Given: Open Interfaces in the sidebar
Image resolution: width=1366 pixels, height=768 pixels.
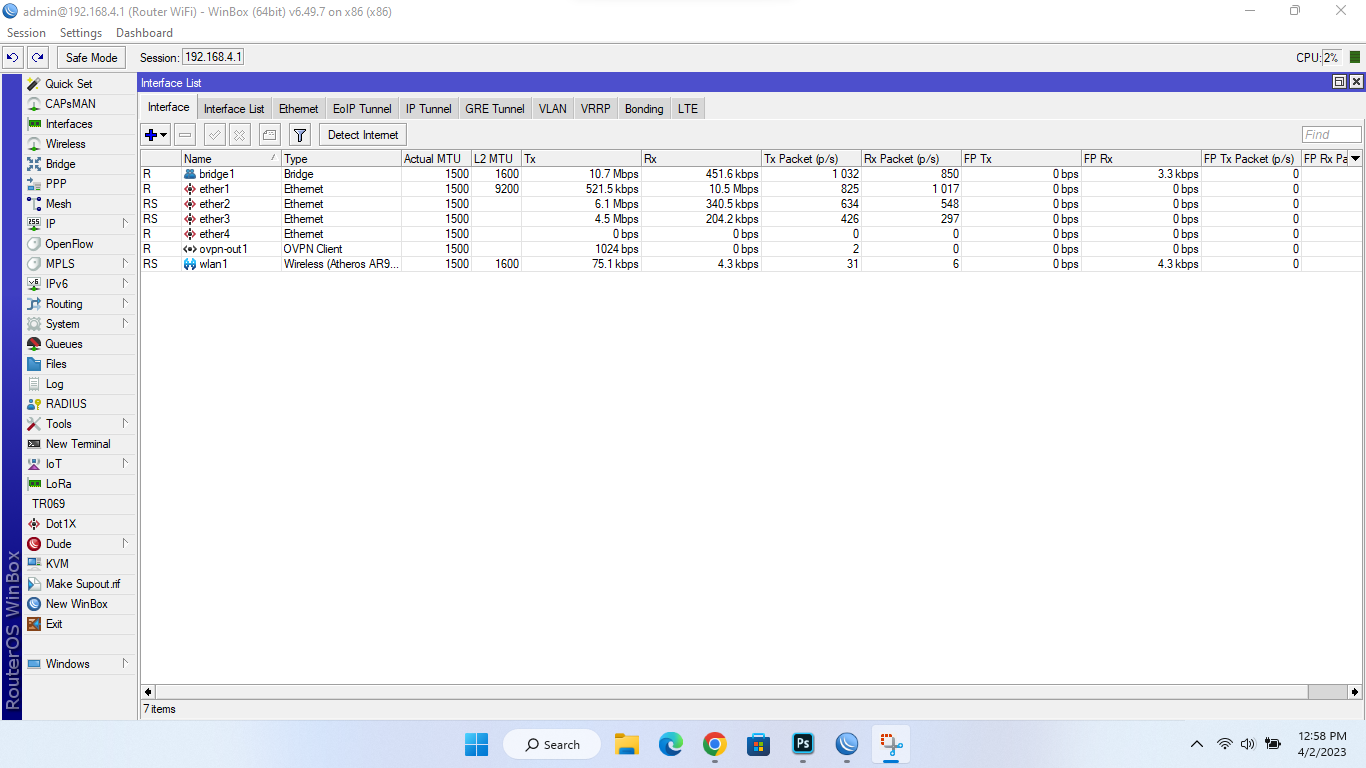Looking at the screenshot, I should pyautogui.click(x=80, y=124).
